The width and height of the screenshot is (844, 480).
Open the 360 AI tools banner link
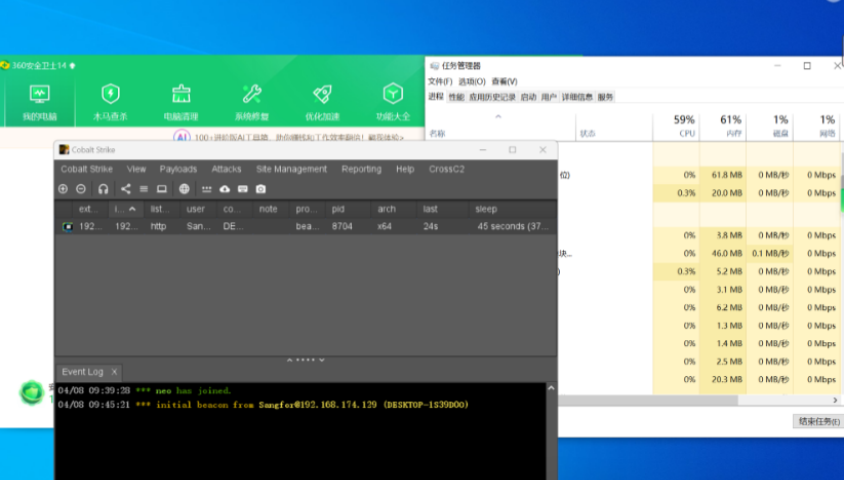(299, 138)
